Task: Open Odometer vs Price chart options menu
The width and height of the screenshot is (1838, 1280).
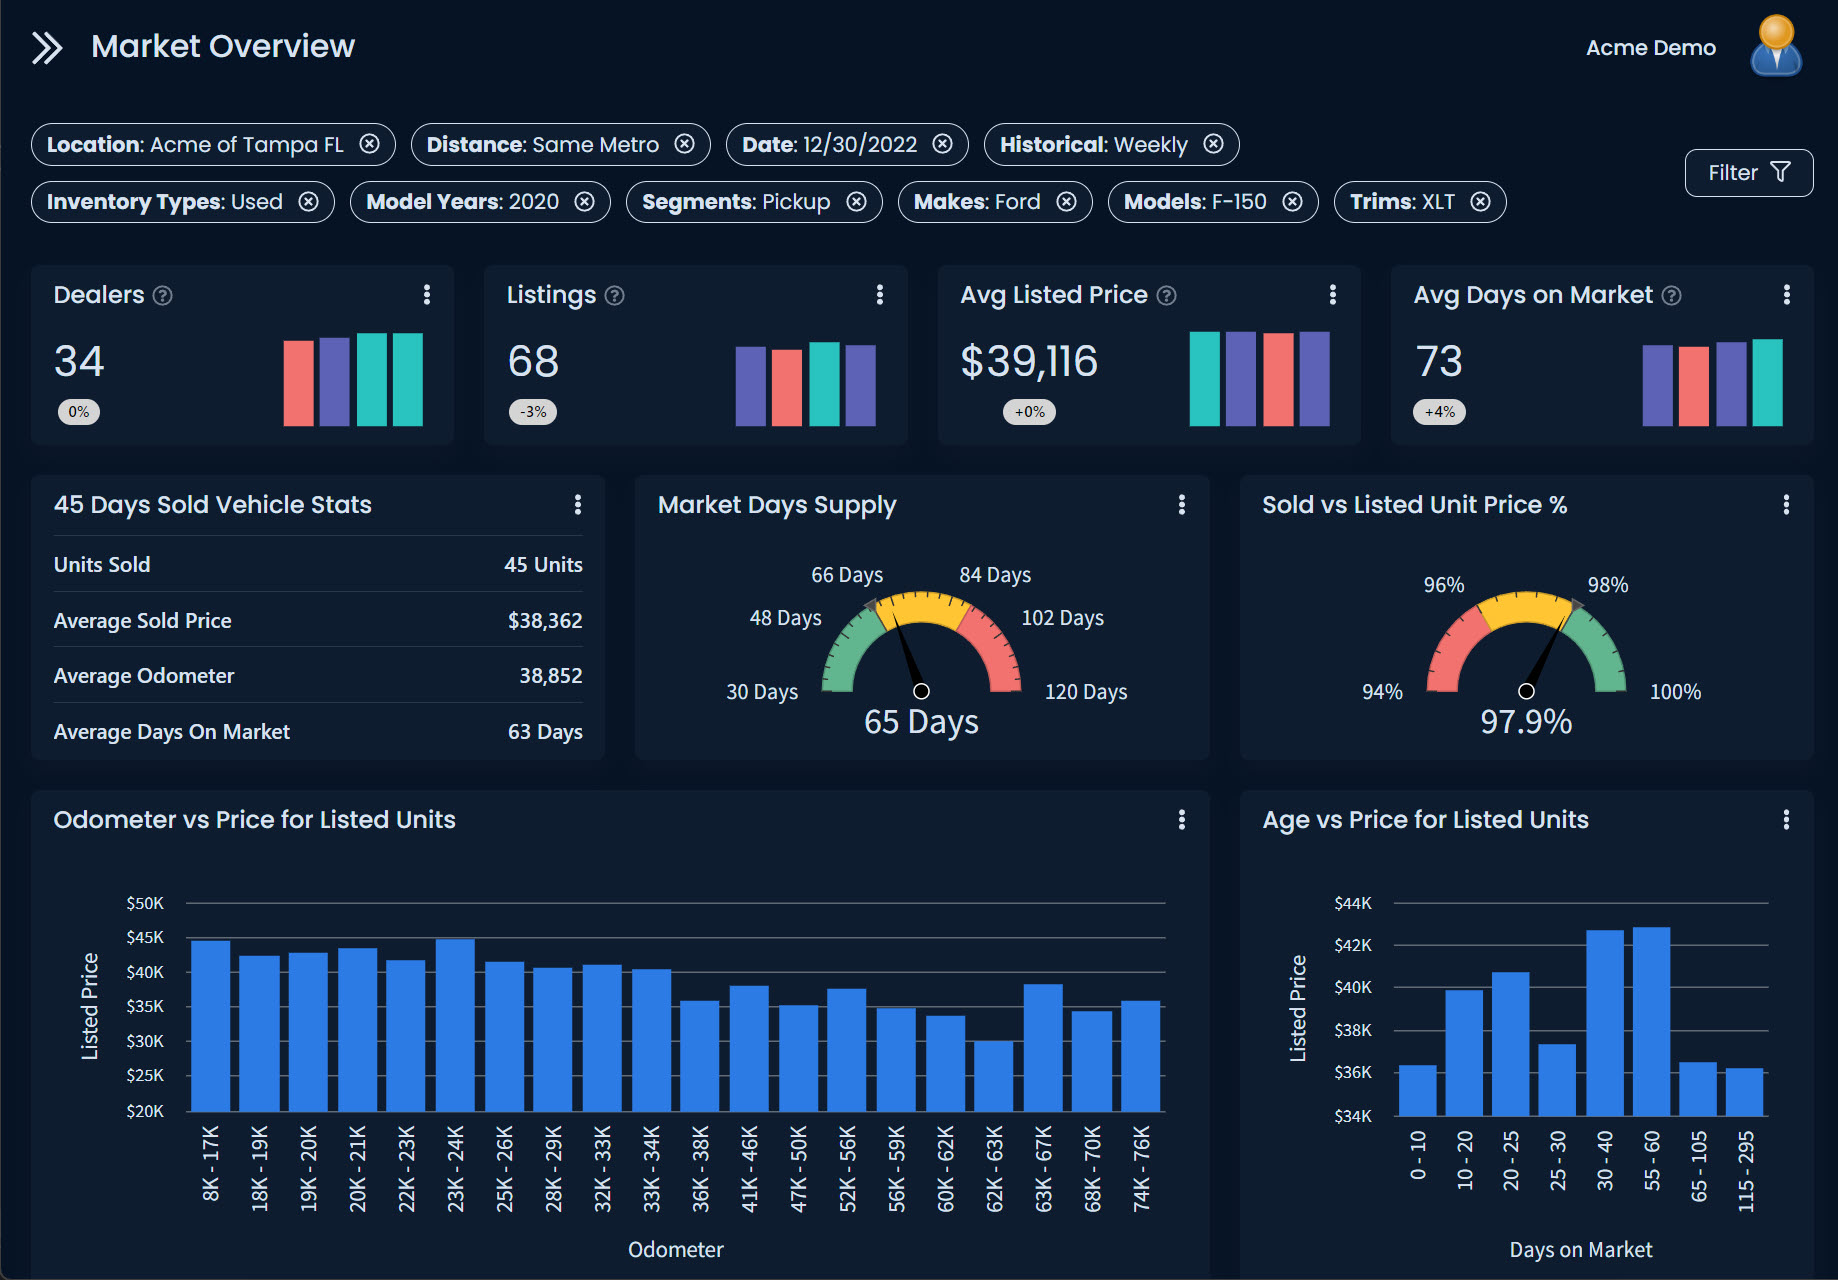Action: [1181, 820]
